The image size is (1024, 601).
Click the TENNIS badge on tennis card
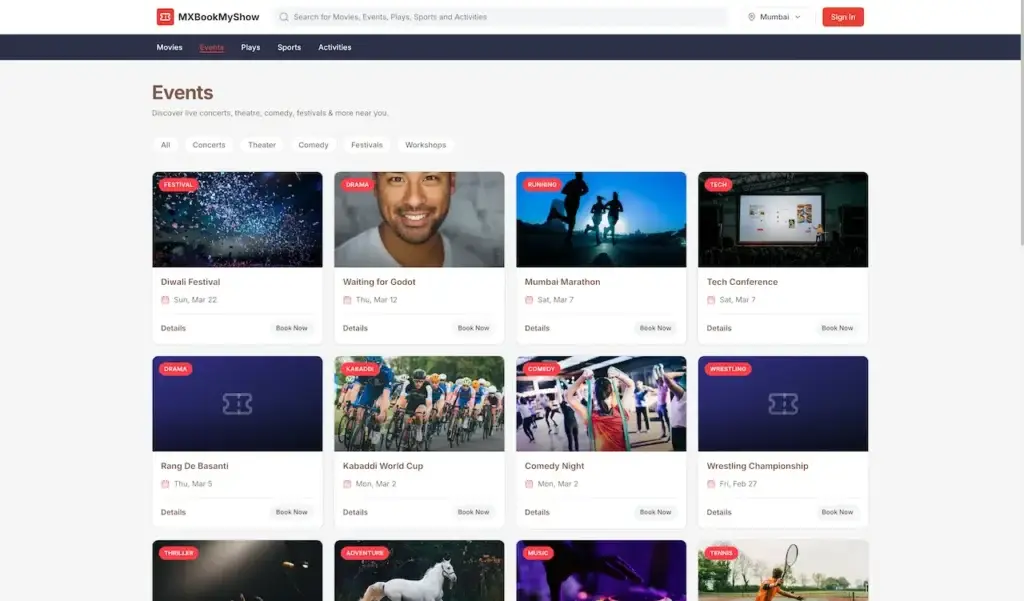[x=721, y=553]
